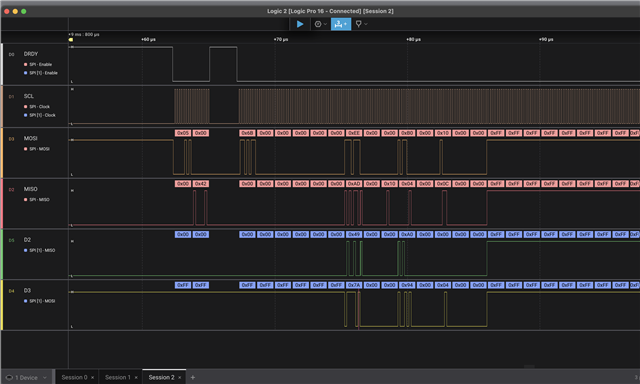Open the 1 Device selector
This screenshot has width=640, height=384.
(27, 377)
